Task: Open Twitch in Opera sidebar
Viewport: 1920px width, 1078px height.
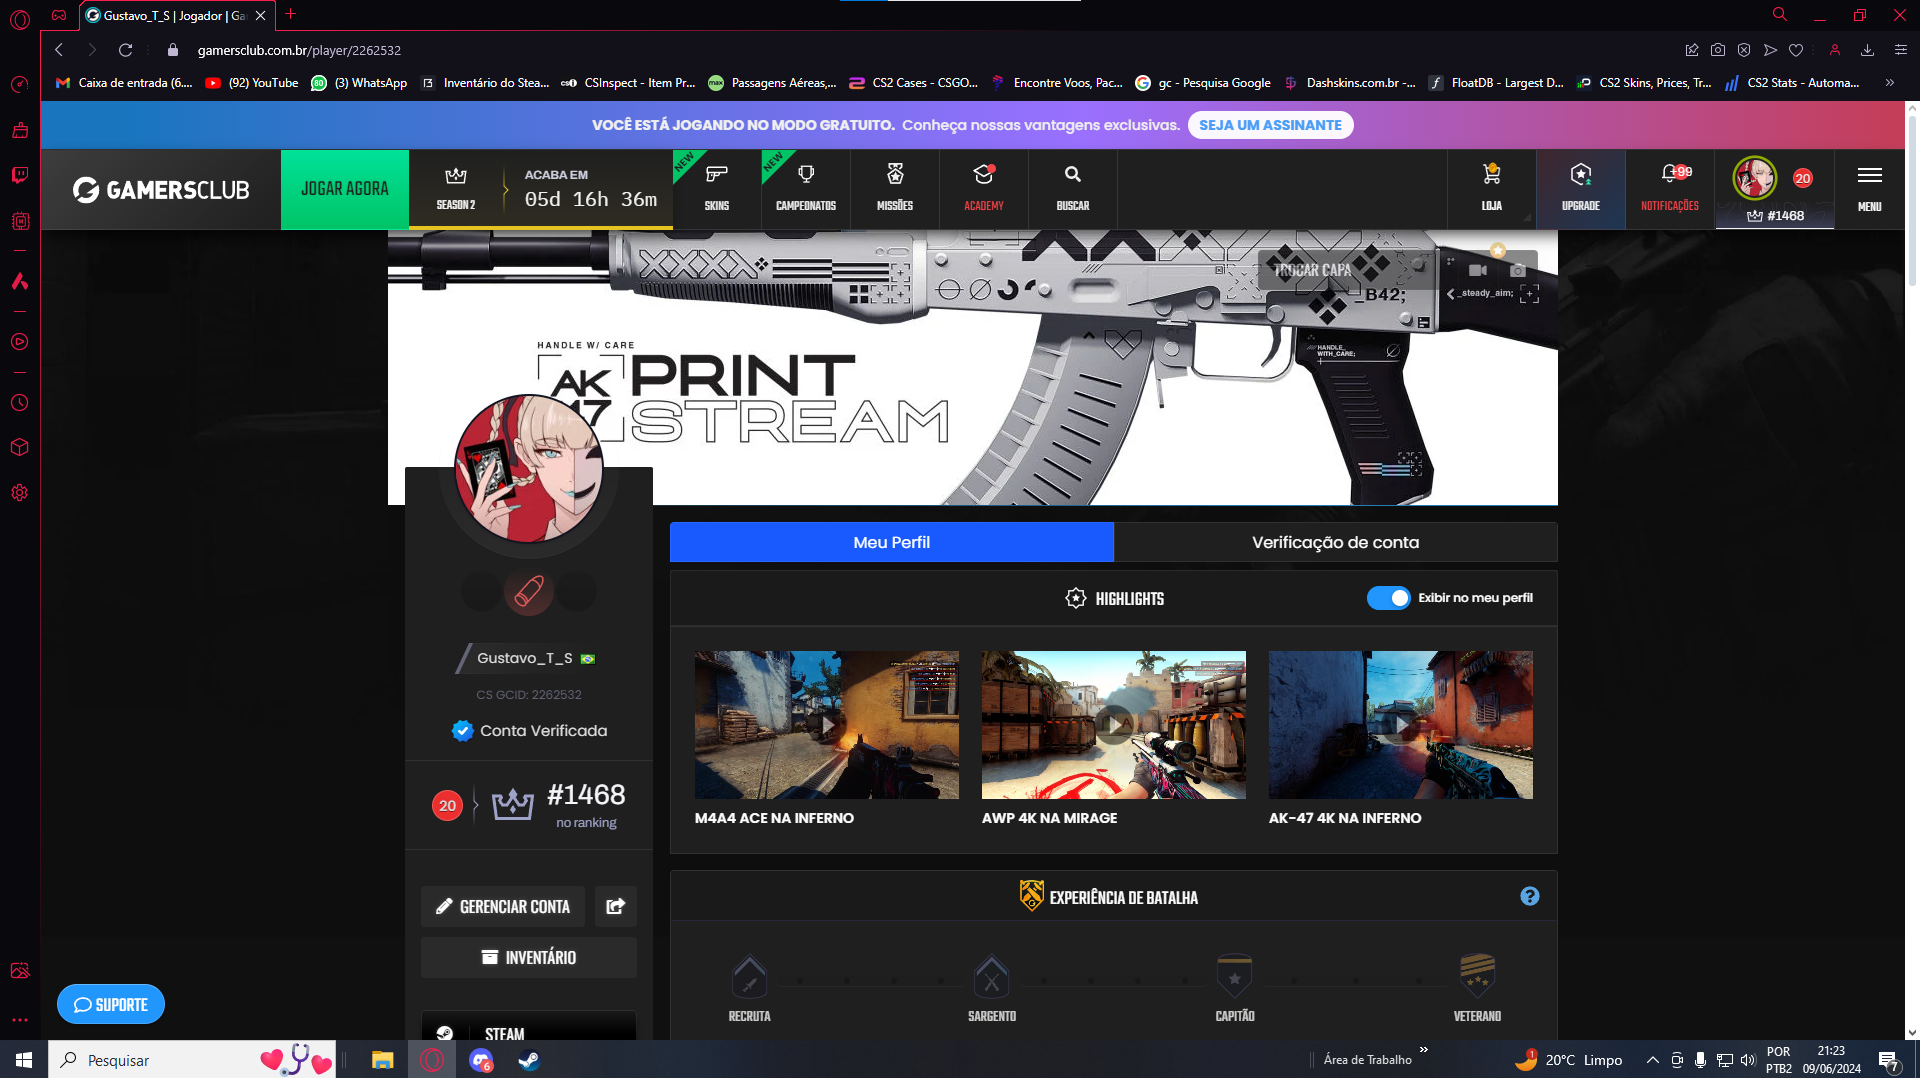Action: (x=20, y=175)
